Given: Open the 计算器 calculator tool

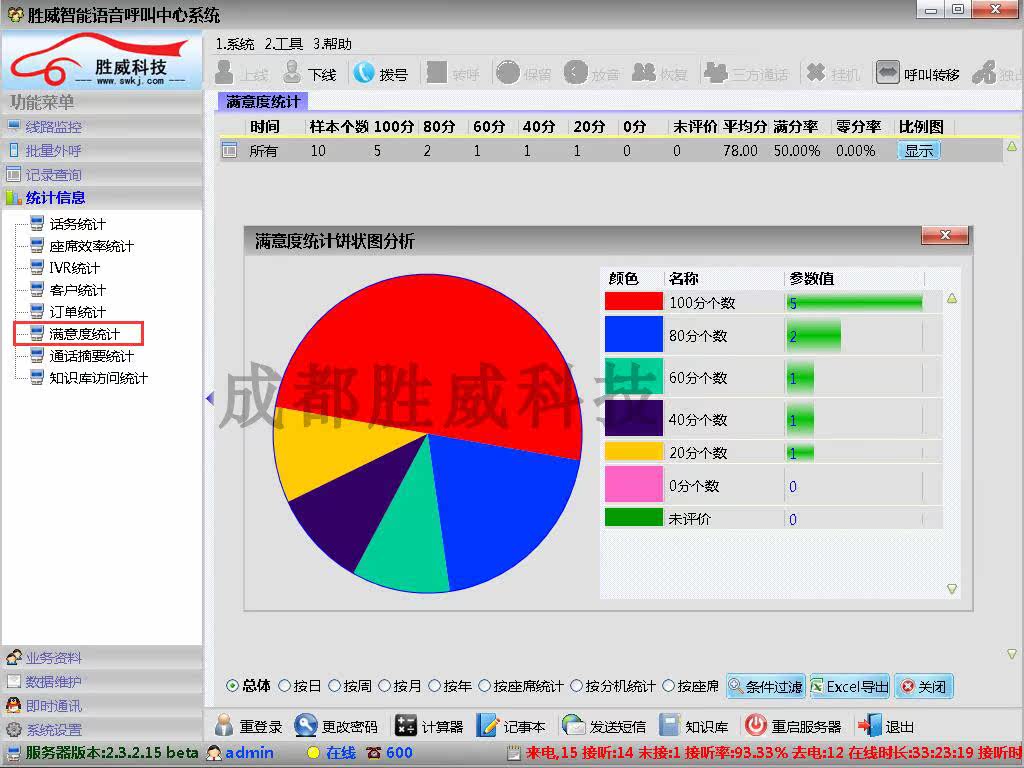Looking at the screenshot, I should point(406,726).
